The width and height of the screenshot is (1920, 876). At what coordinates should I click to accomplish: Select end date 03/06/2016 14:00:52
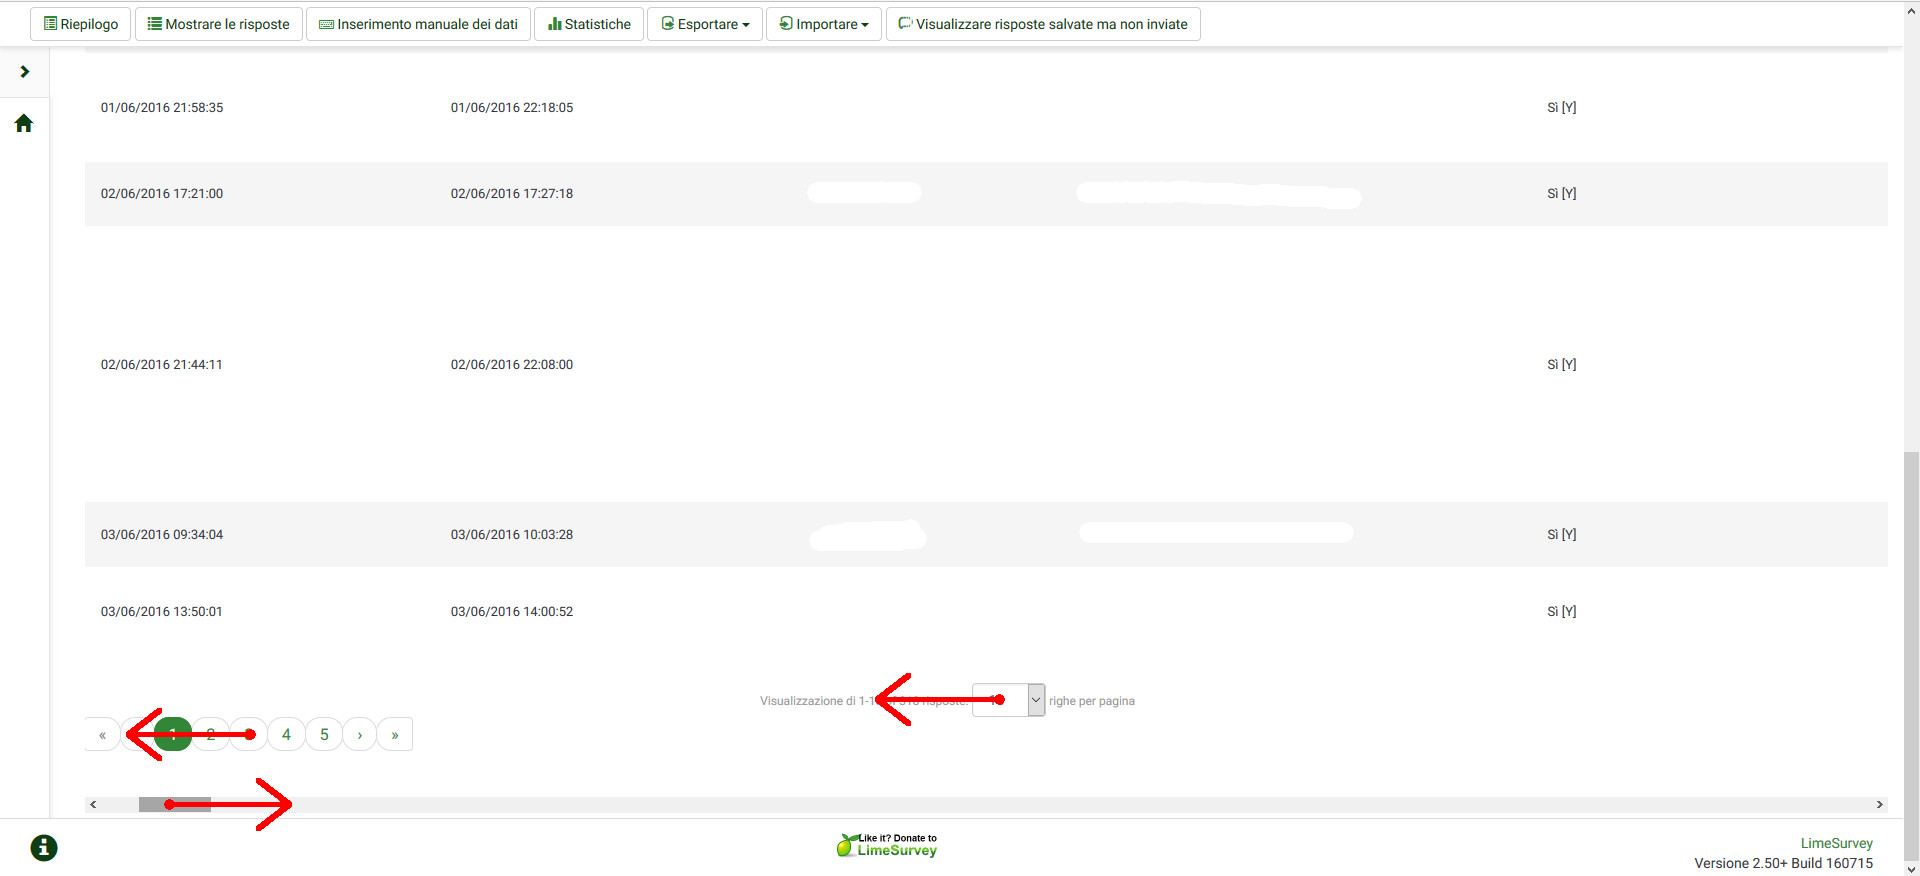pyautogui.click(x=512, y=612)
